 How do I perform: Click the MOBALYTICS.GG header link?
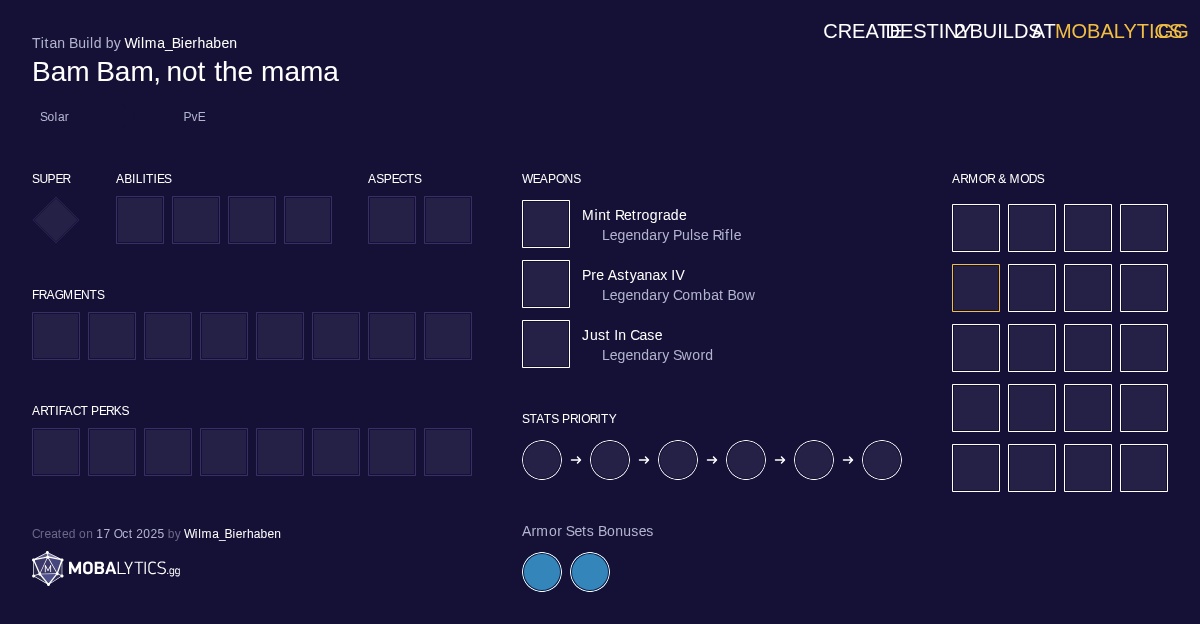pos(1120,31)
